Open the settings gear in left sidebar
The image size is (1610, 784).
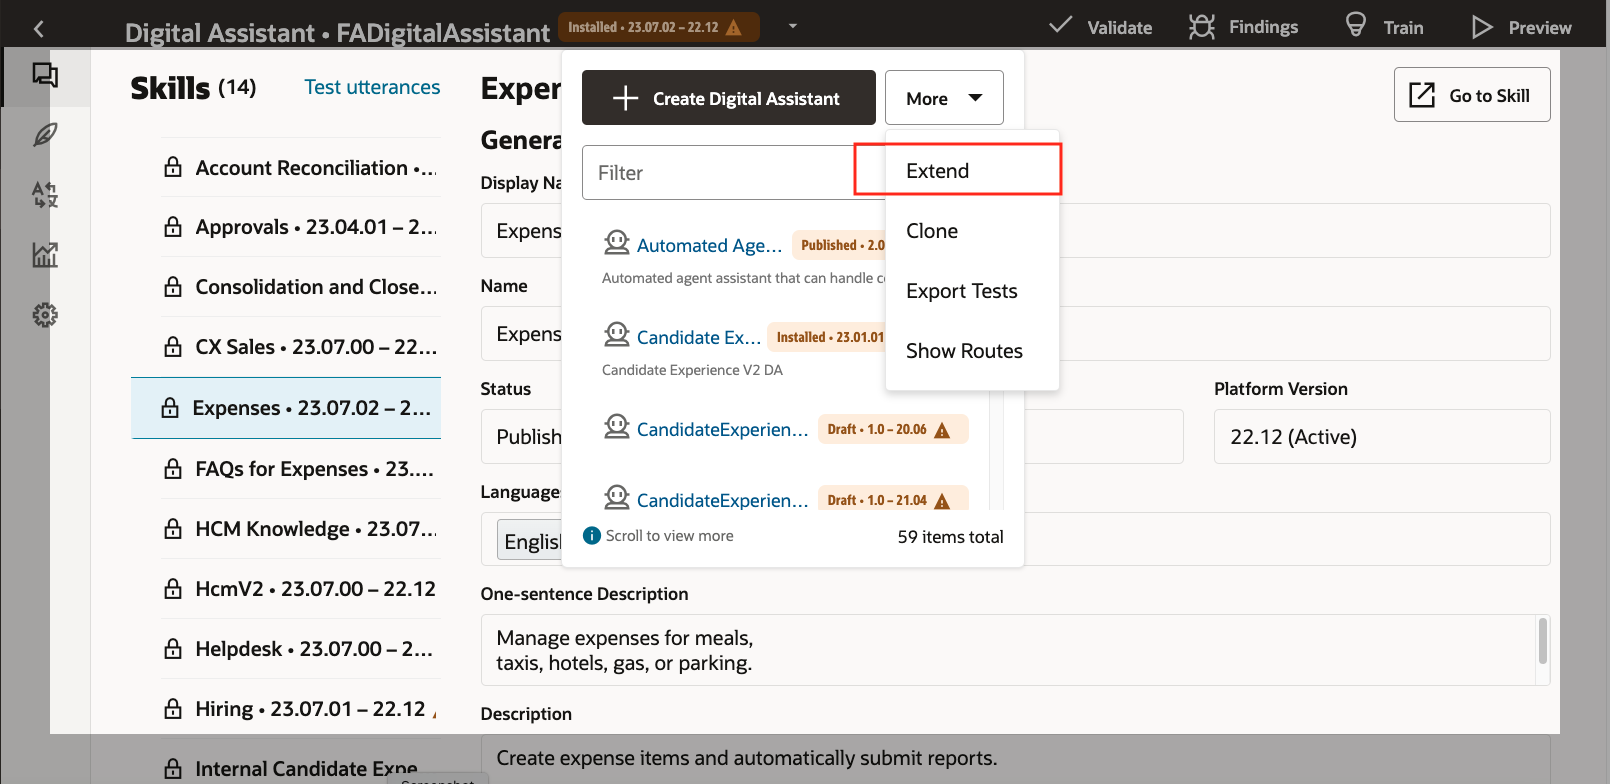pos(45,315)
